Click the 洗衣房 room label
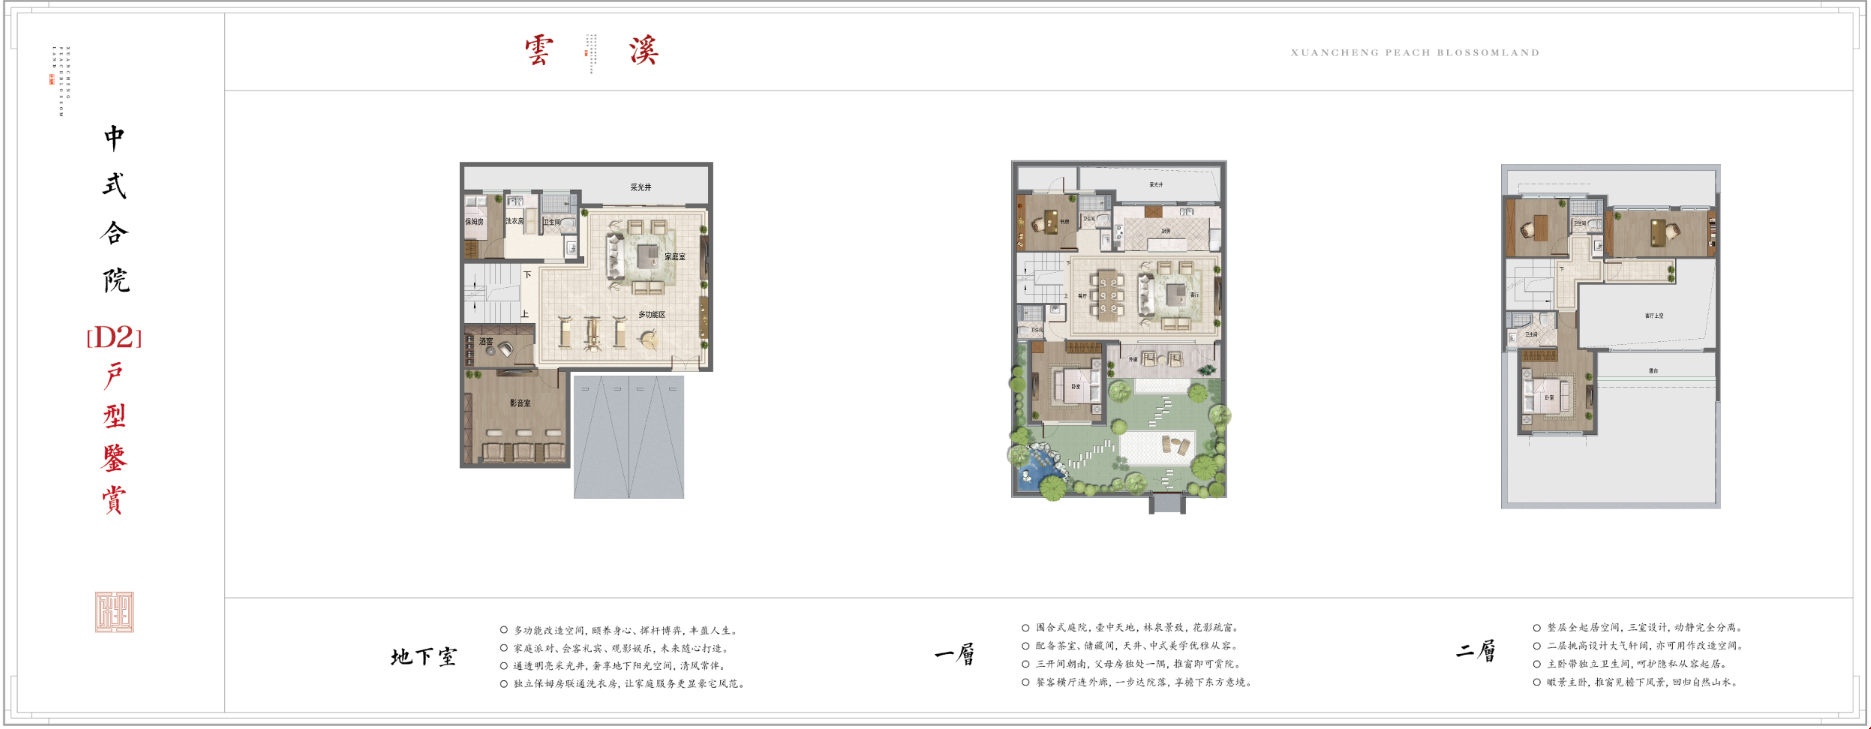Image resolution: width=1871 pixels, height=729 pixels. pos(514,221)
